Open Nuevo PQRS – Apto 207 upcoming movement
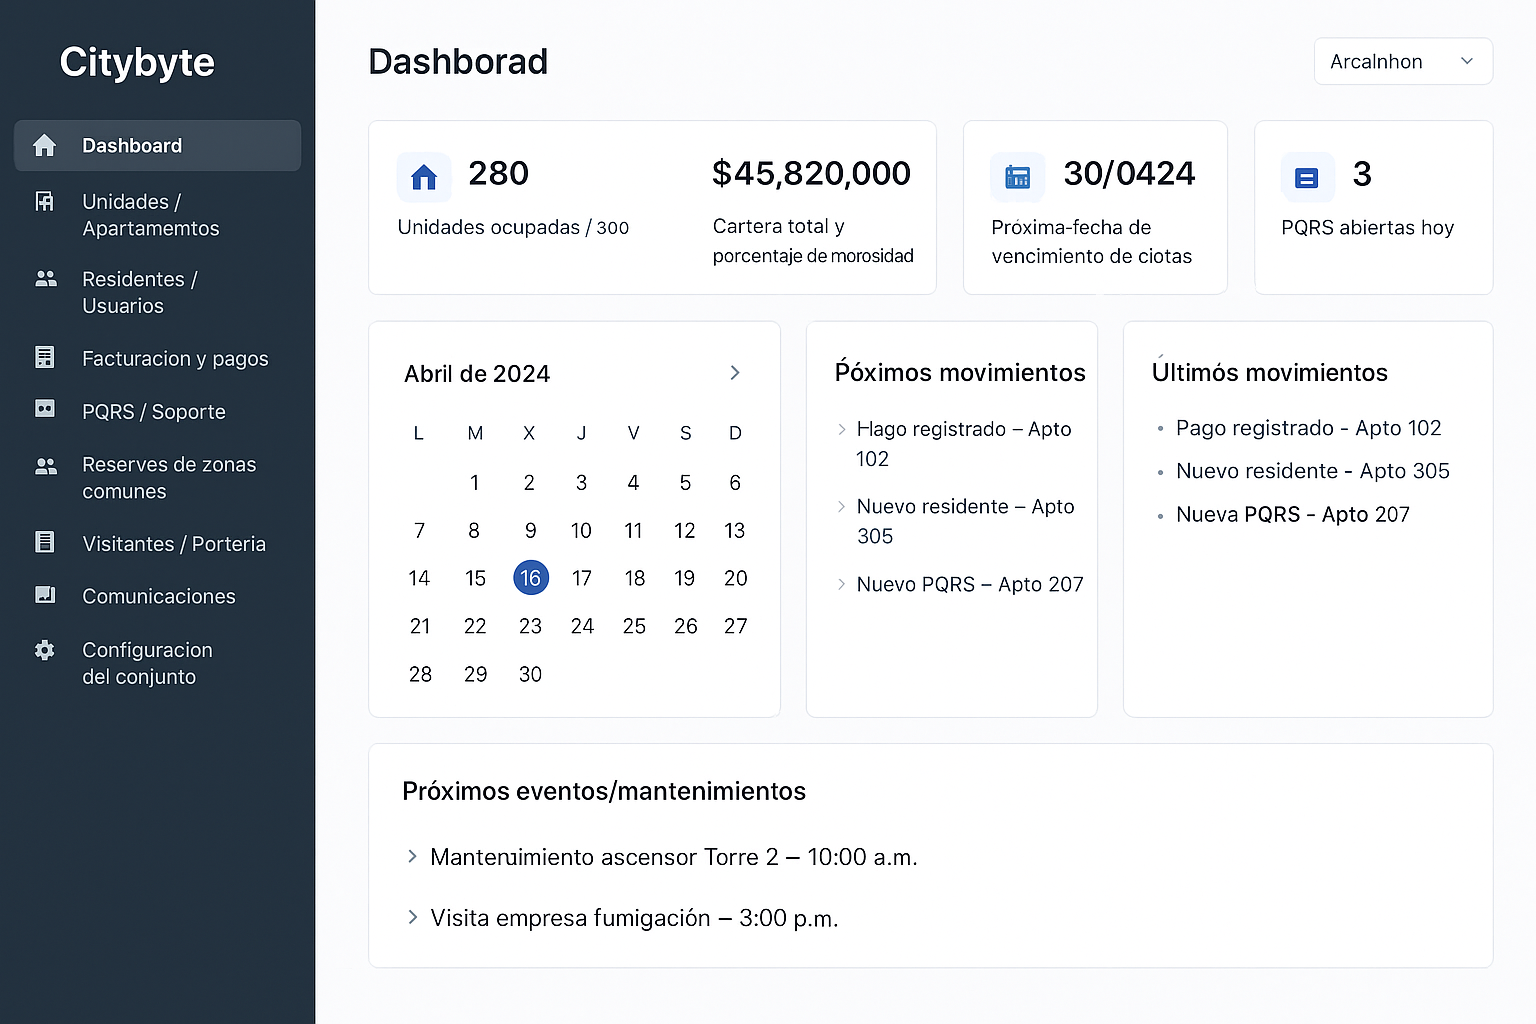The image size is (1536, 1024). tap(969, 584)
